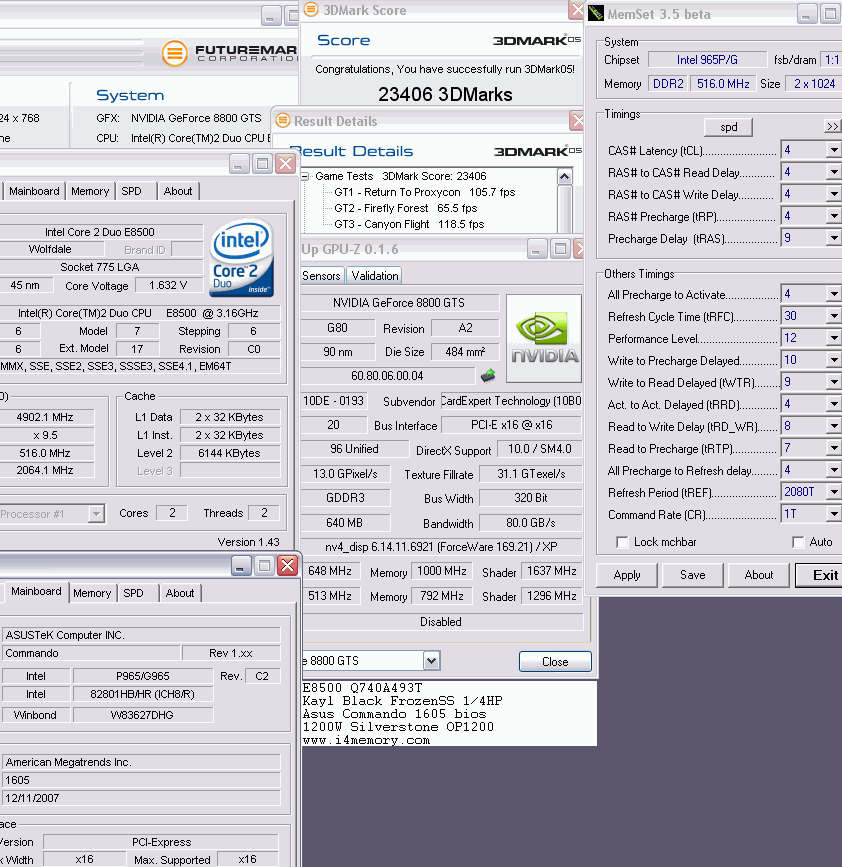Click Apply in MemSet

pos(627,575)
